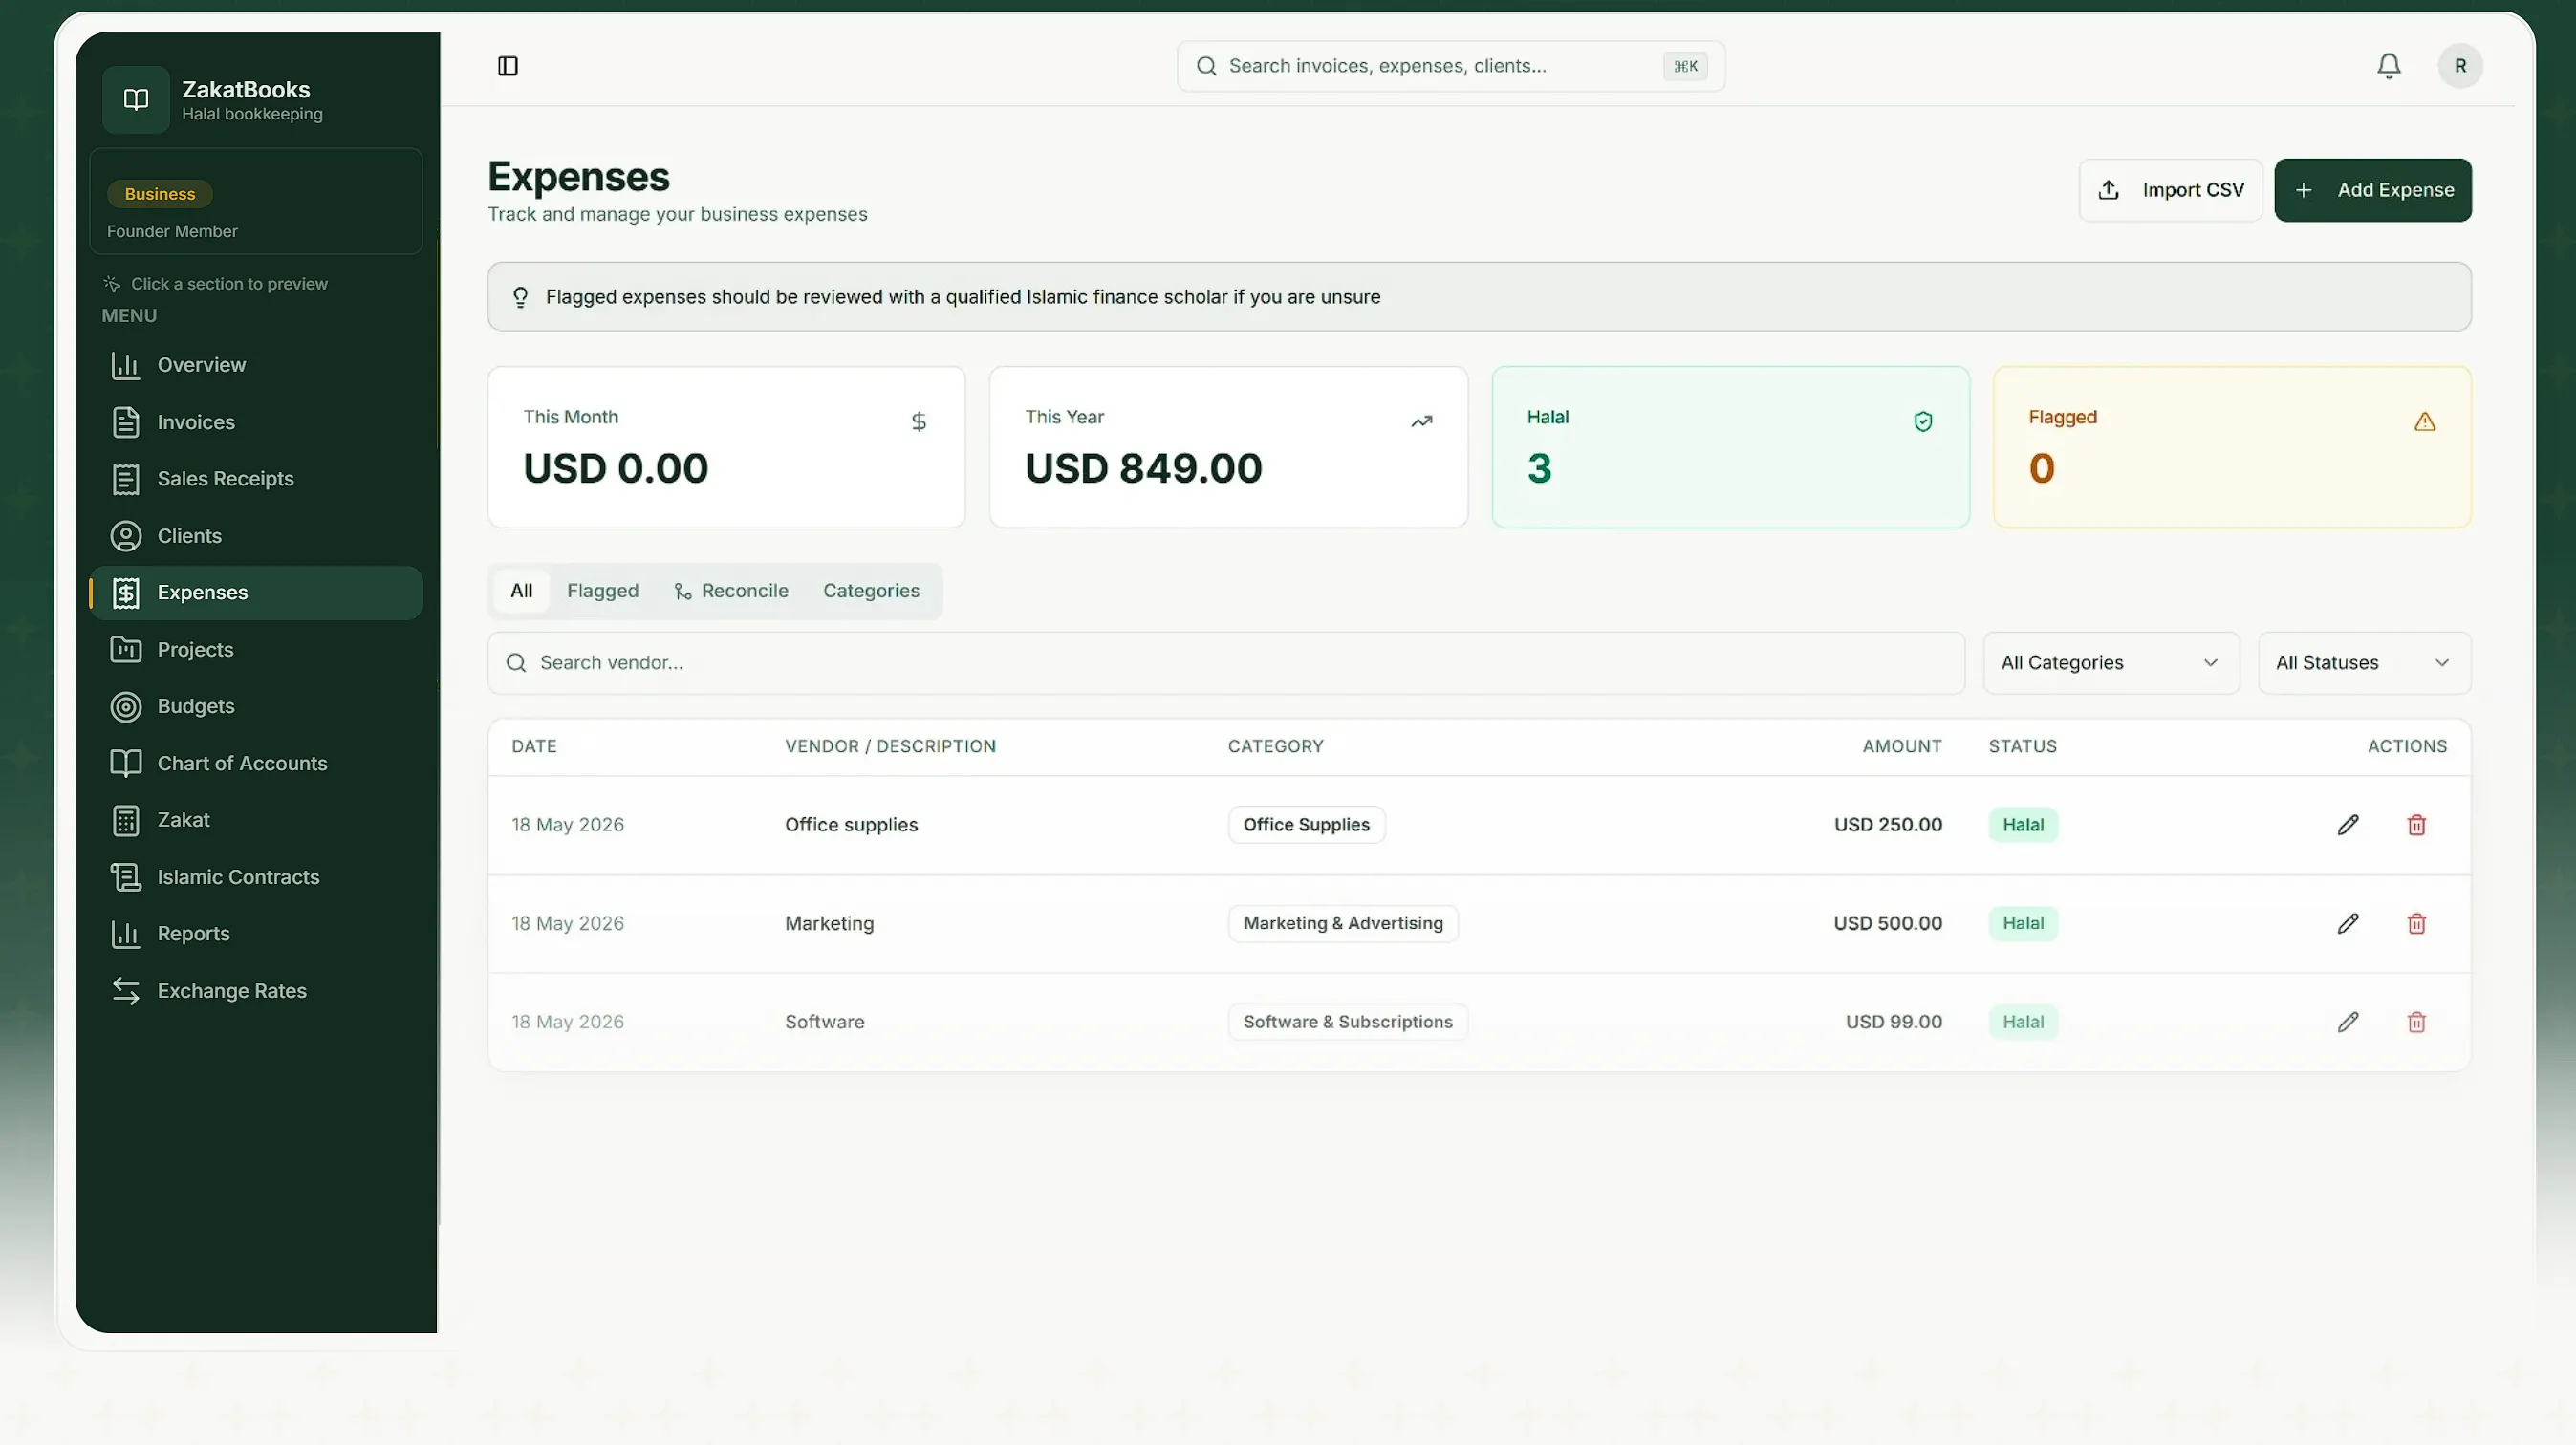Click the Marketing & Advertising category tag
Viewport: 2576px width, 1445px height.
point(1343,923)
